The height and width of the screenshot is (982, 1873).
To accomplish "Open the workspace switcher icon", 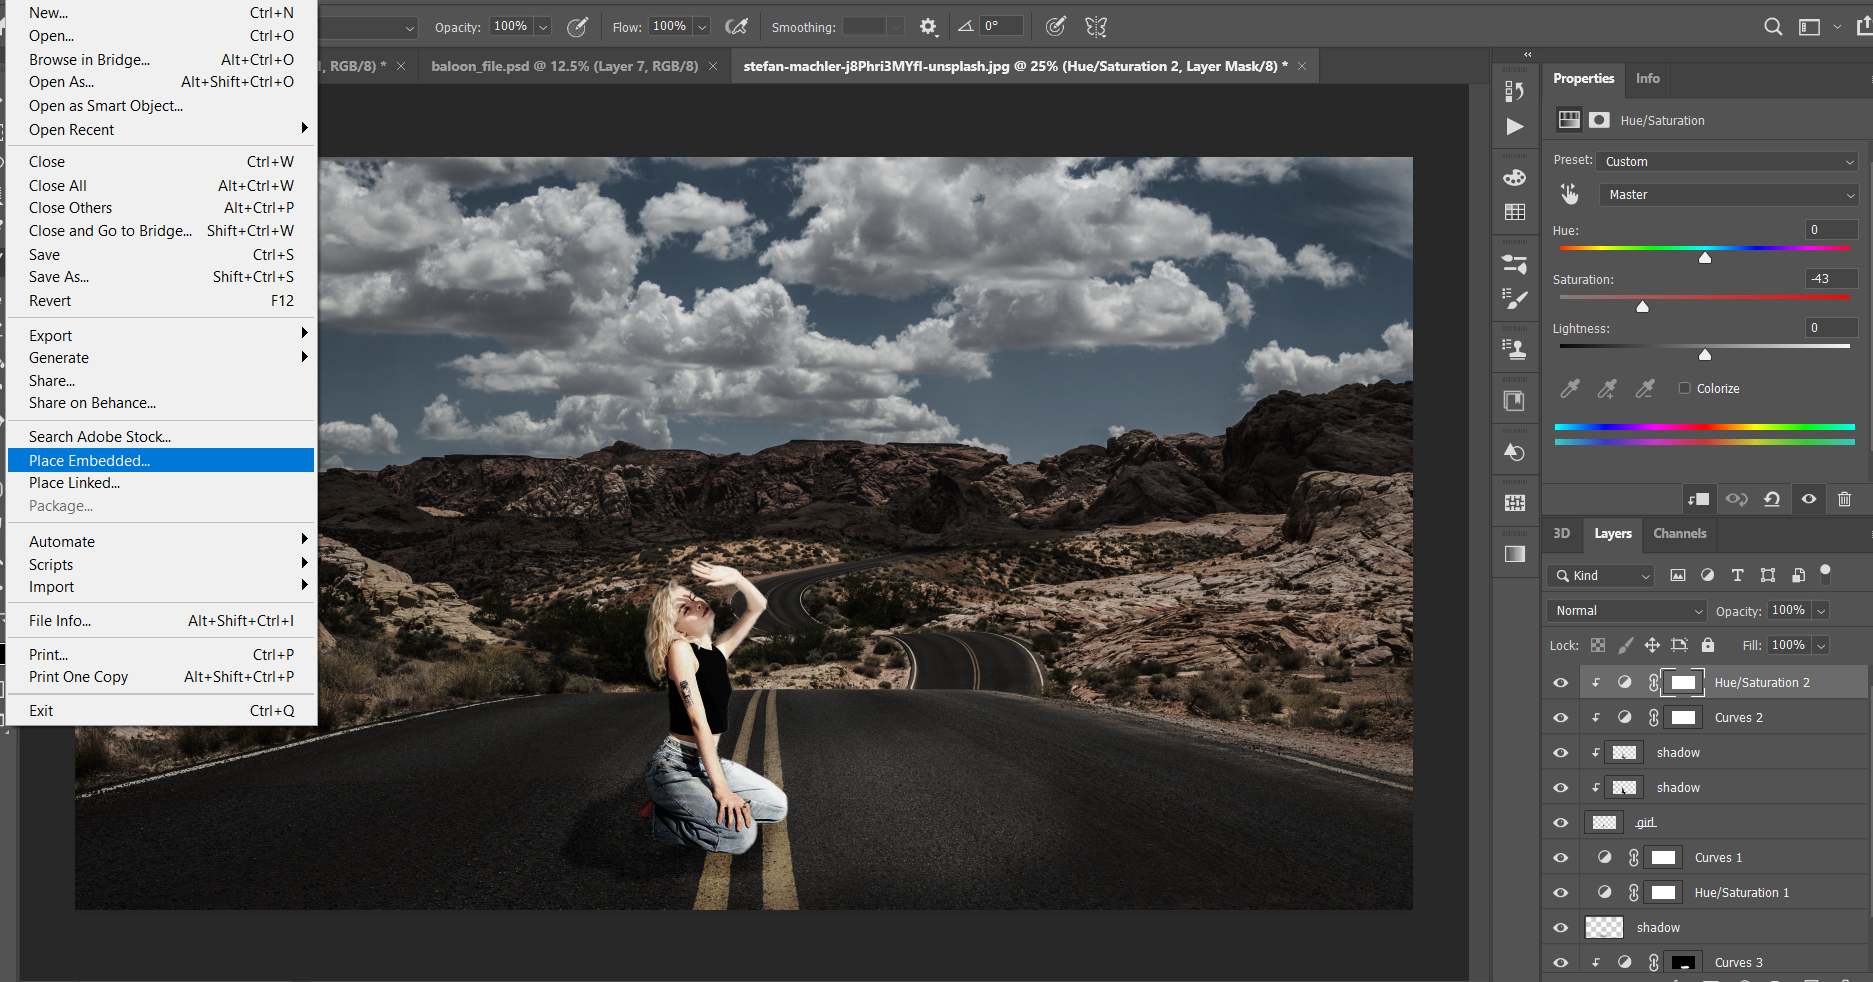I will (x=1809, y=27).
